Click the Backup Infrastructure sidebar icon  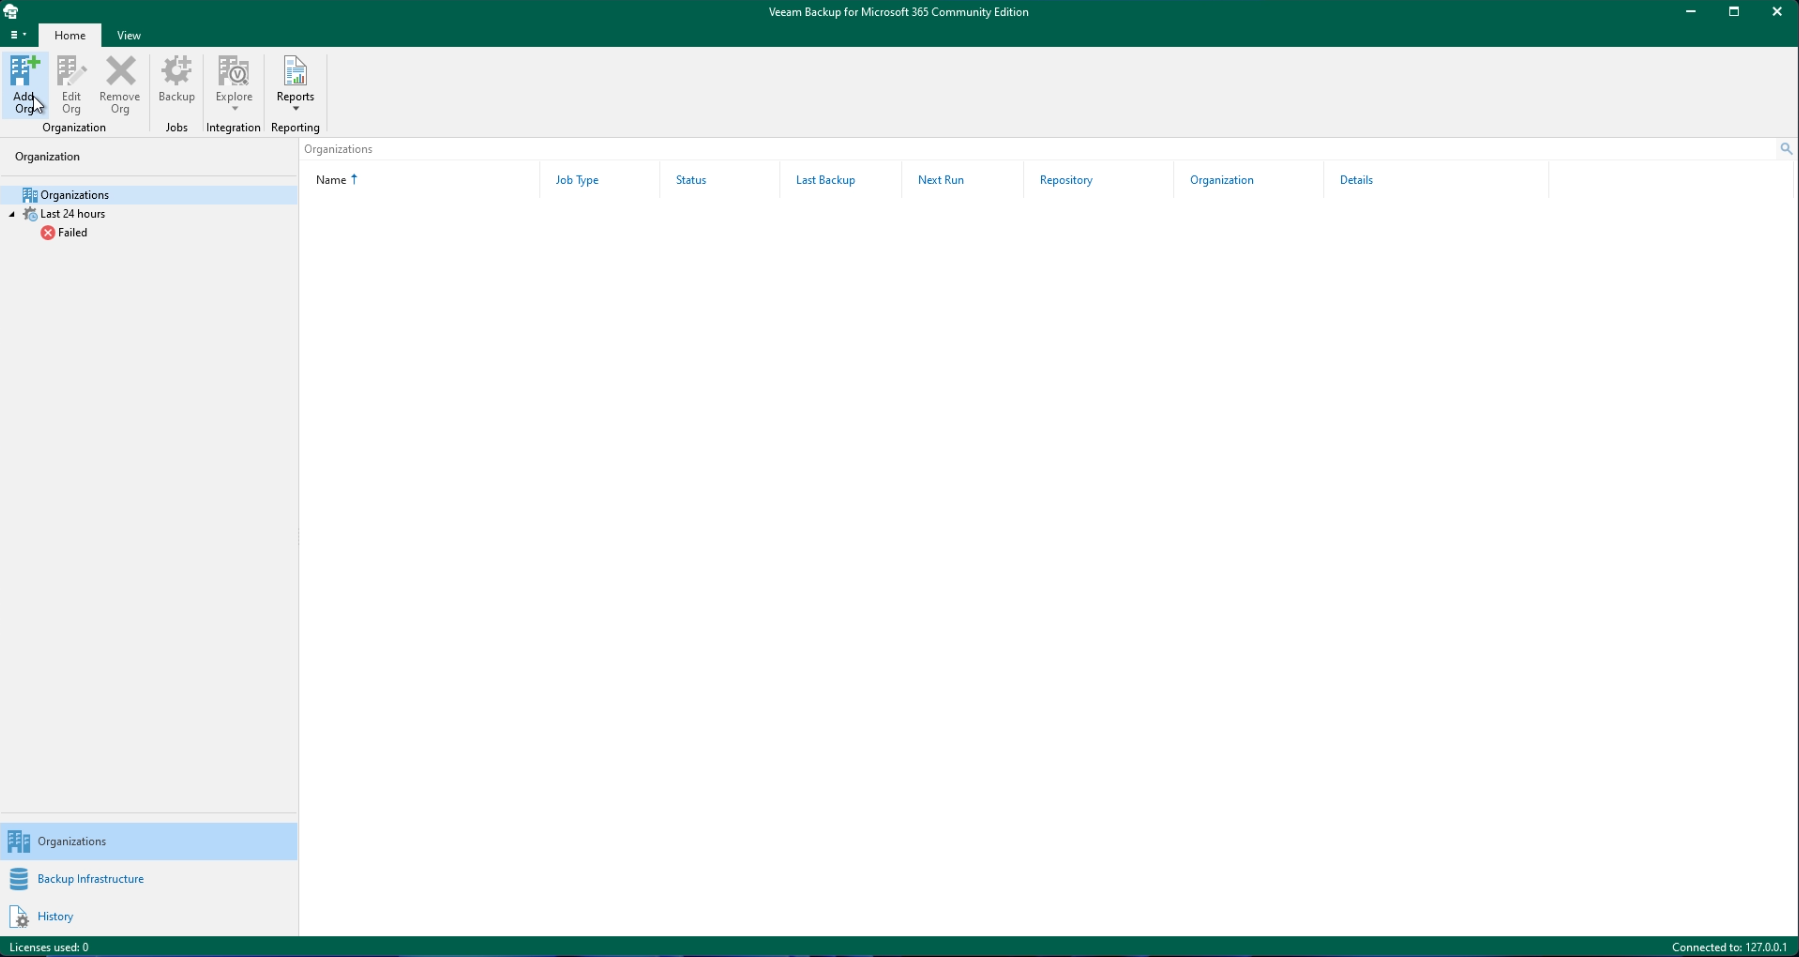click(19, 878)
